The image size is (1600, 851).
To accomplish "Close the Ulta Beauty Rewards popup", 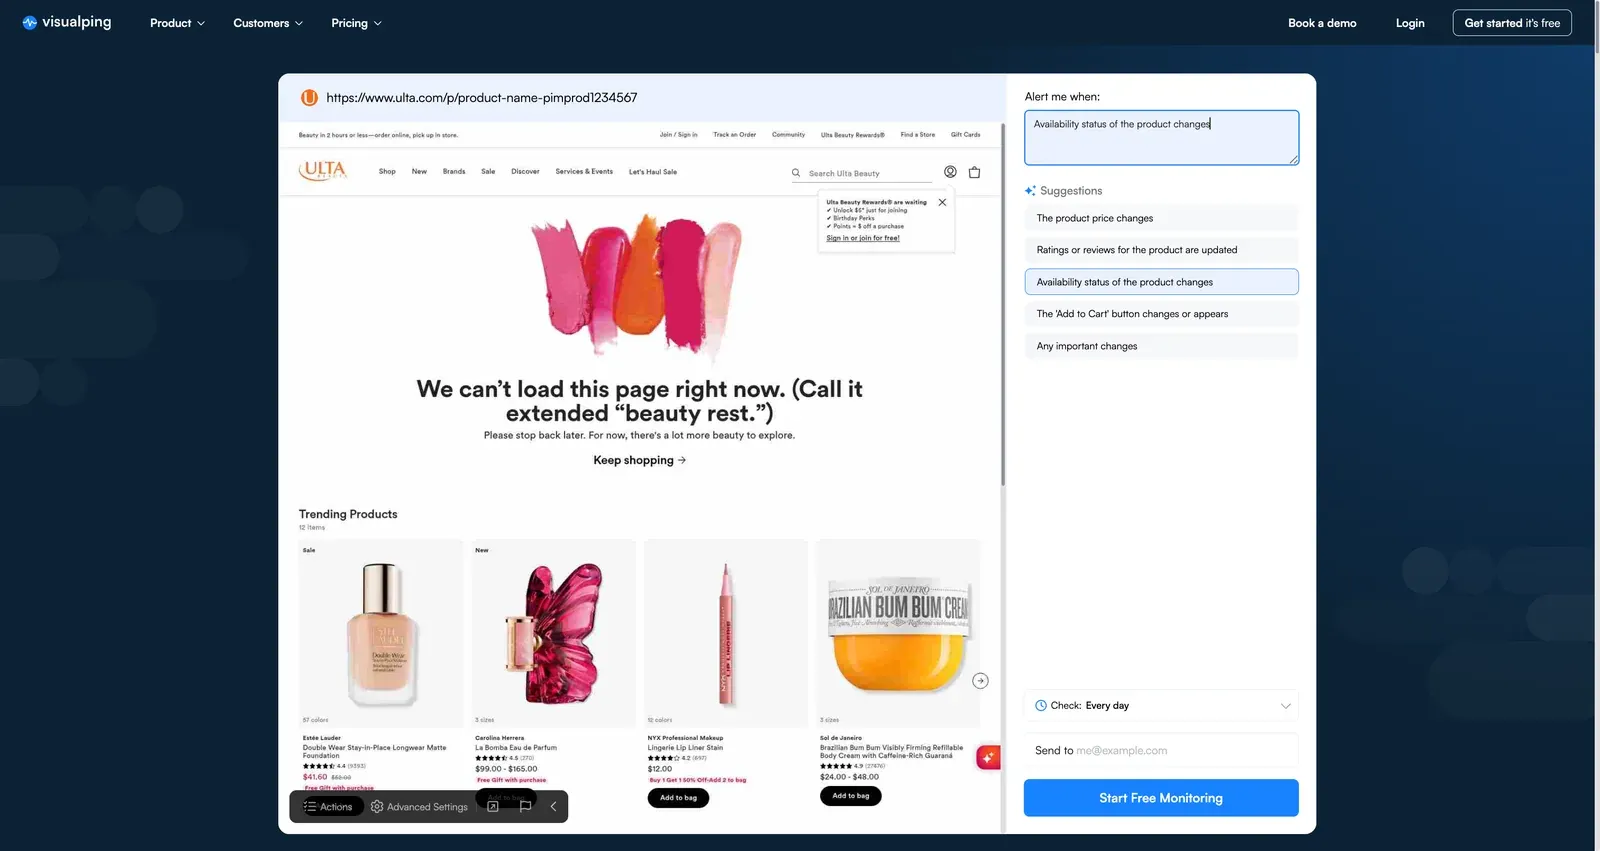I will 942,202.
